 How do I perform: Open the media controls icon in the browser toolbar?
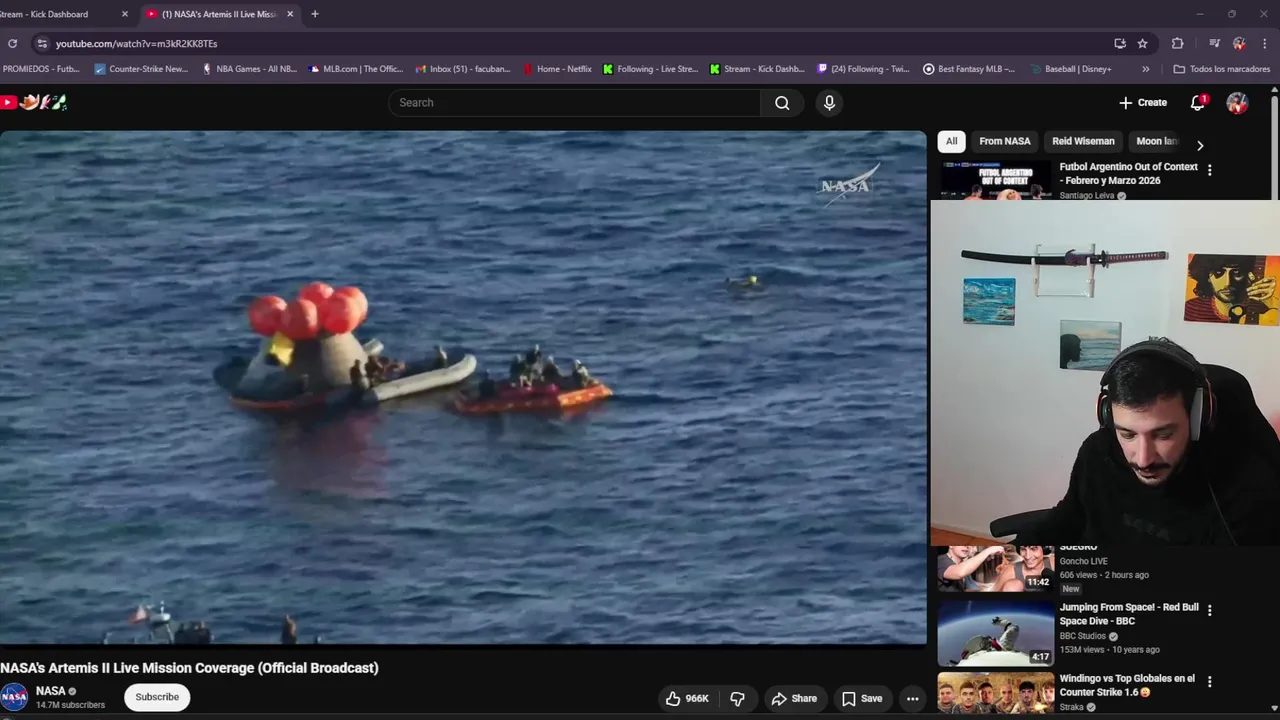[x=1214, y=43]
